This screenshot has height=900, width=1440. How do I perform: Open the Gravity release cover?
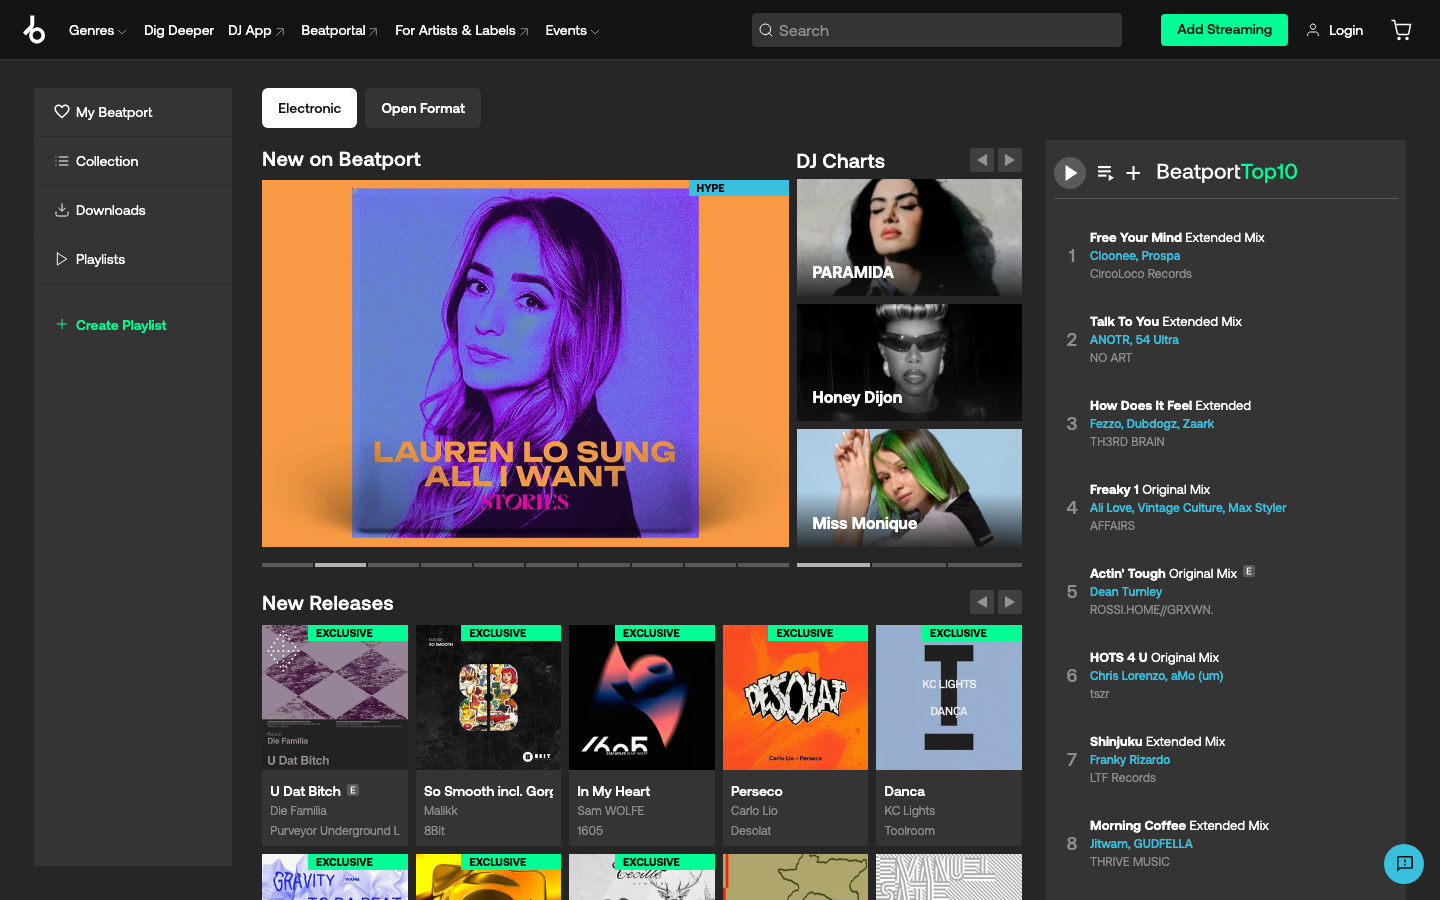pyautogui.click(x=335, y=877)
